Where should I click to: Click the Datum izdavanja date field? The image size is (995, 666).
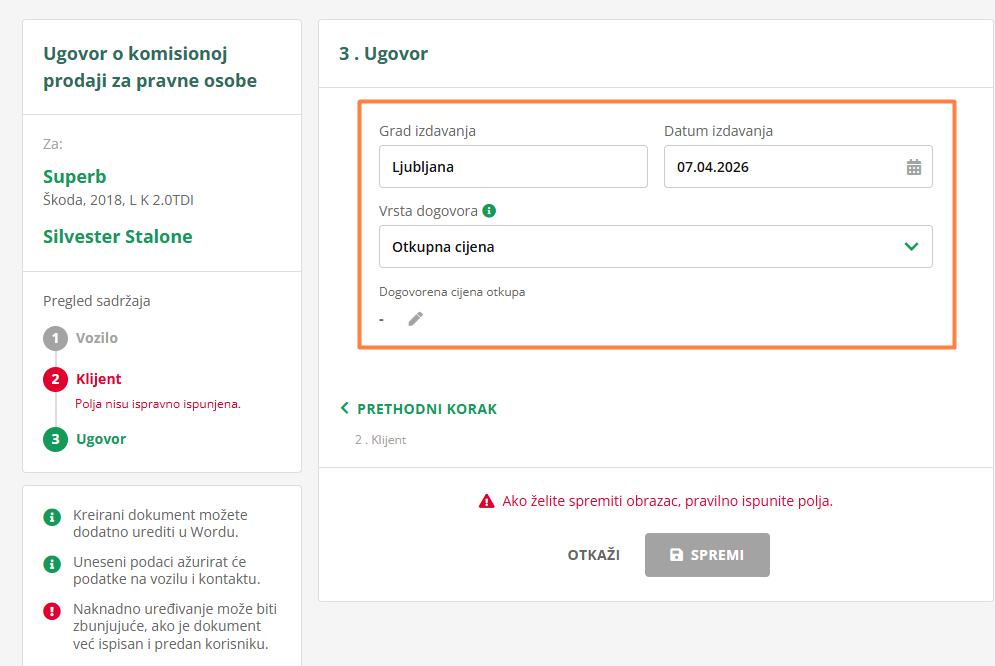(785, 167)
